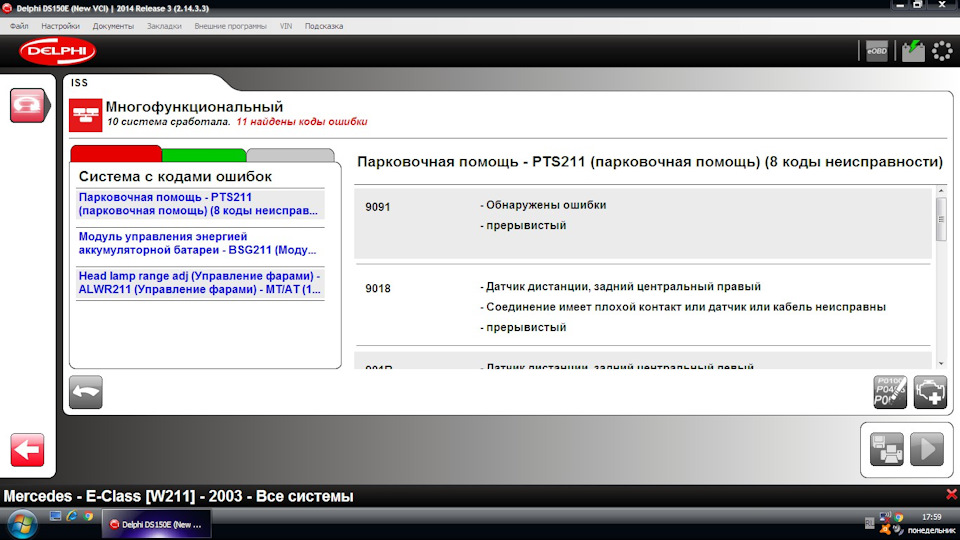960x540 pixels.
Task: Click the taskbar clock 17:59
Action: (931, 517)
